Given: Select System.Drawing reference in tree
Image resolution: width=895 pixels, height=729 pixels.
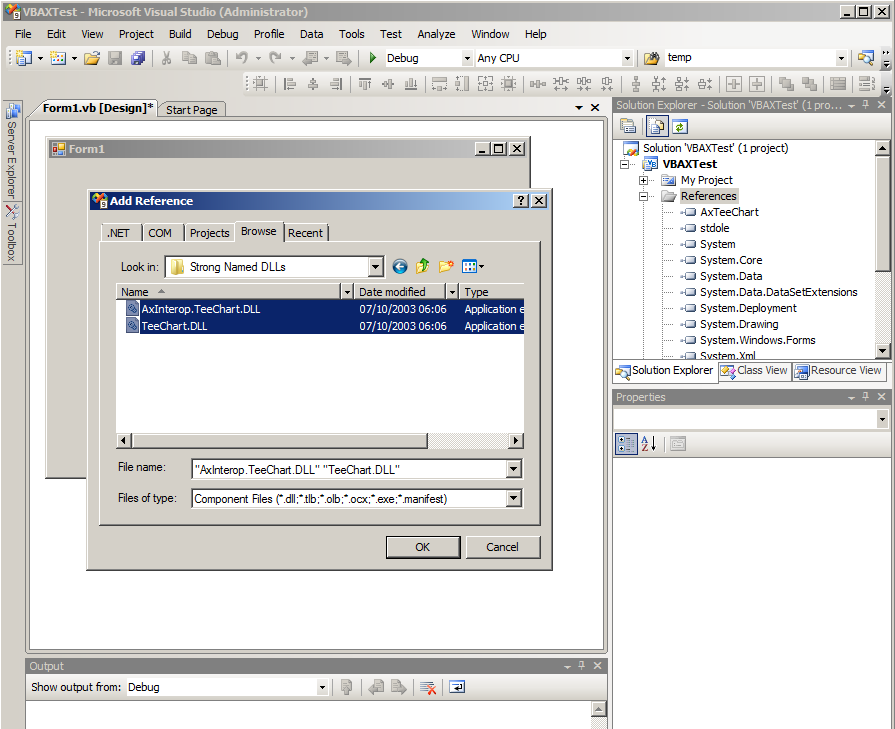Looking at the screenshot, I should point(739,324).
